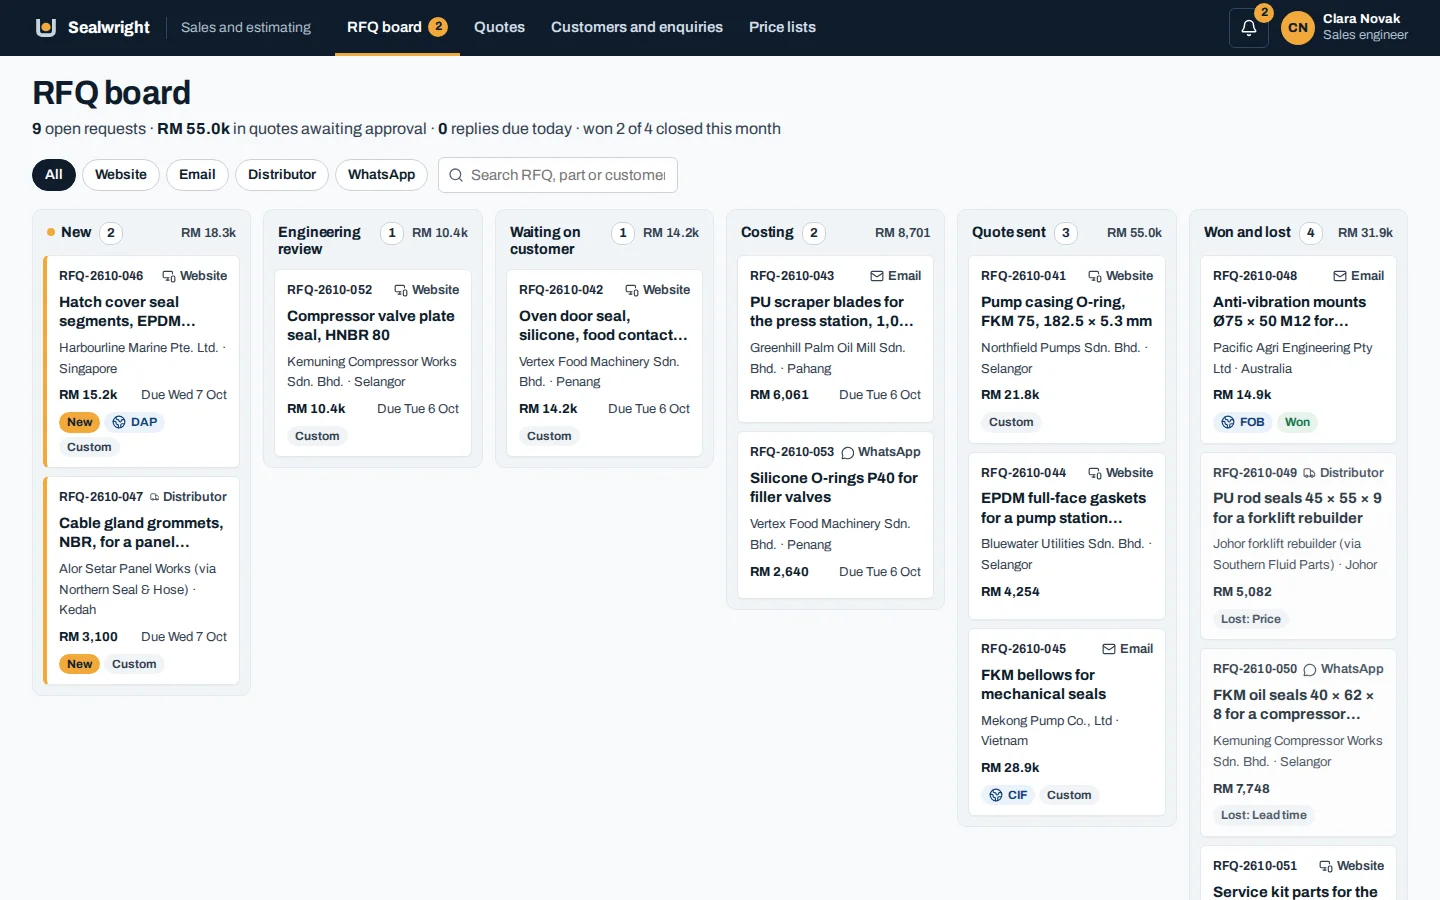1440x900 pixels.
Task: Switch to the Quotes tab
Action: pyautogui.click(x=499, y=27)
